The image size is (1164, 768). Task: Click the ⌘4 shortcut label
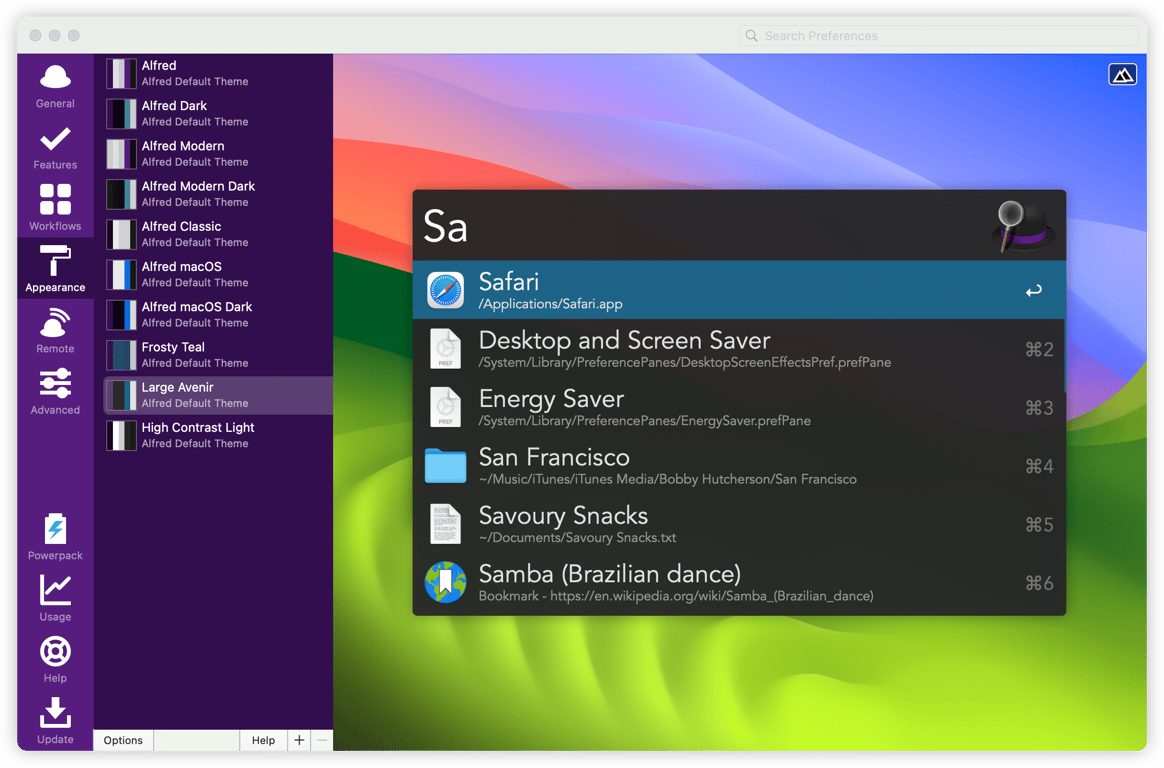pos(1039,466)
